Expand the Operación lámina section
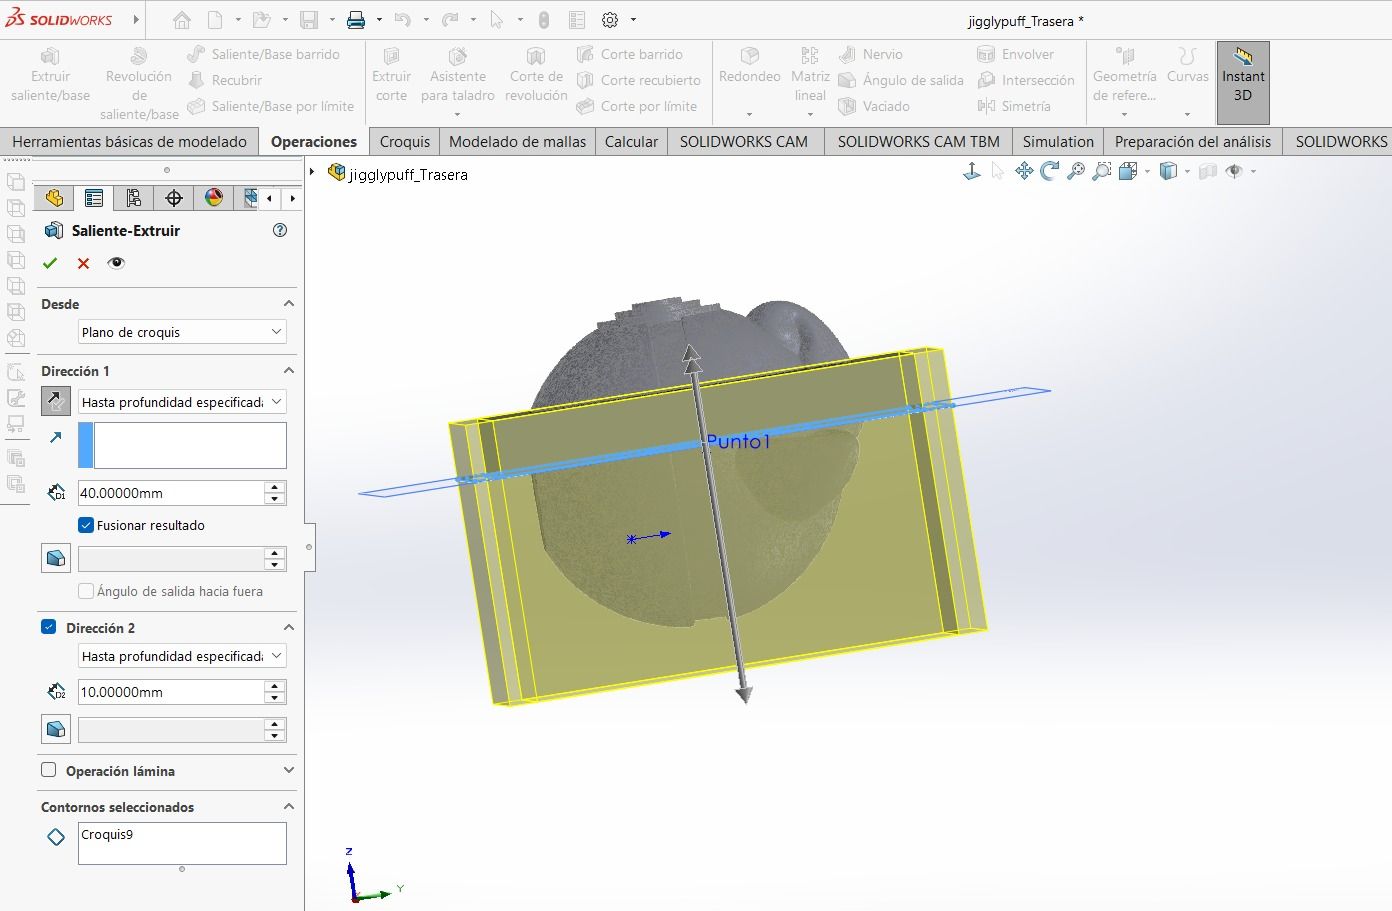1392x911 pixels. (289, 770)
